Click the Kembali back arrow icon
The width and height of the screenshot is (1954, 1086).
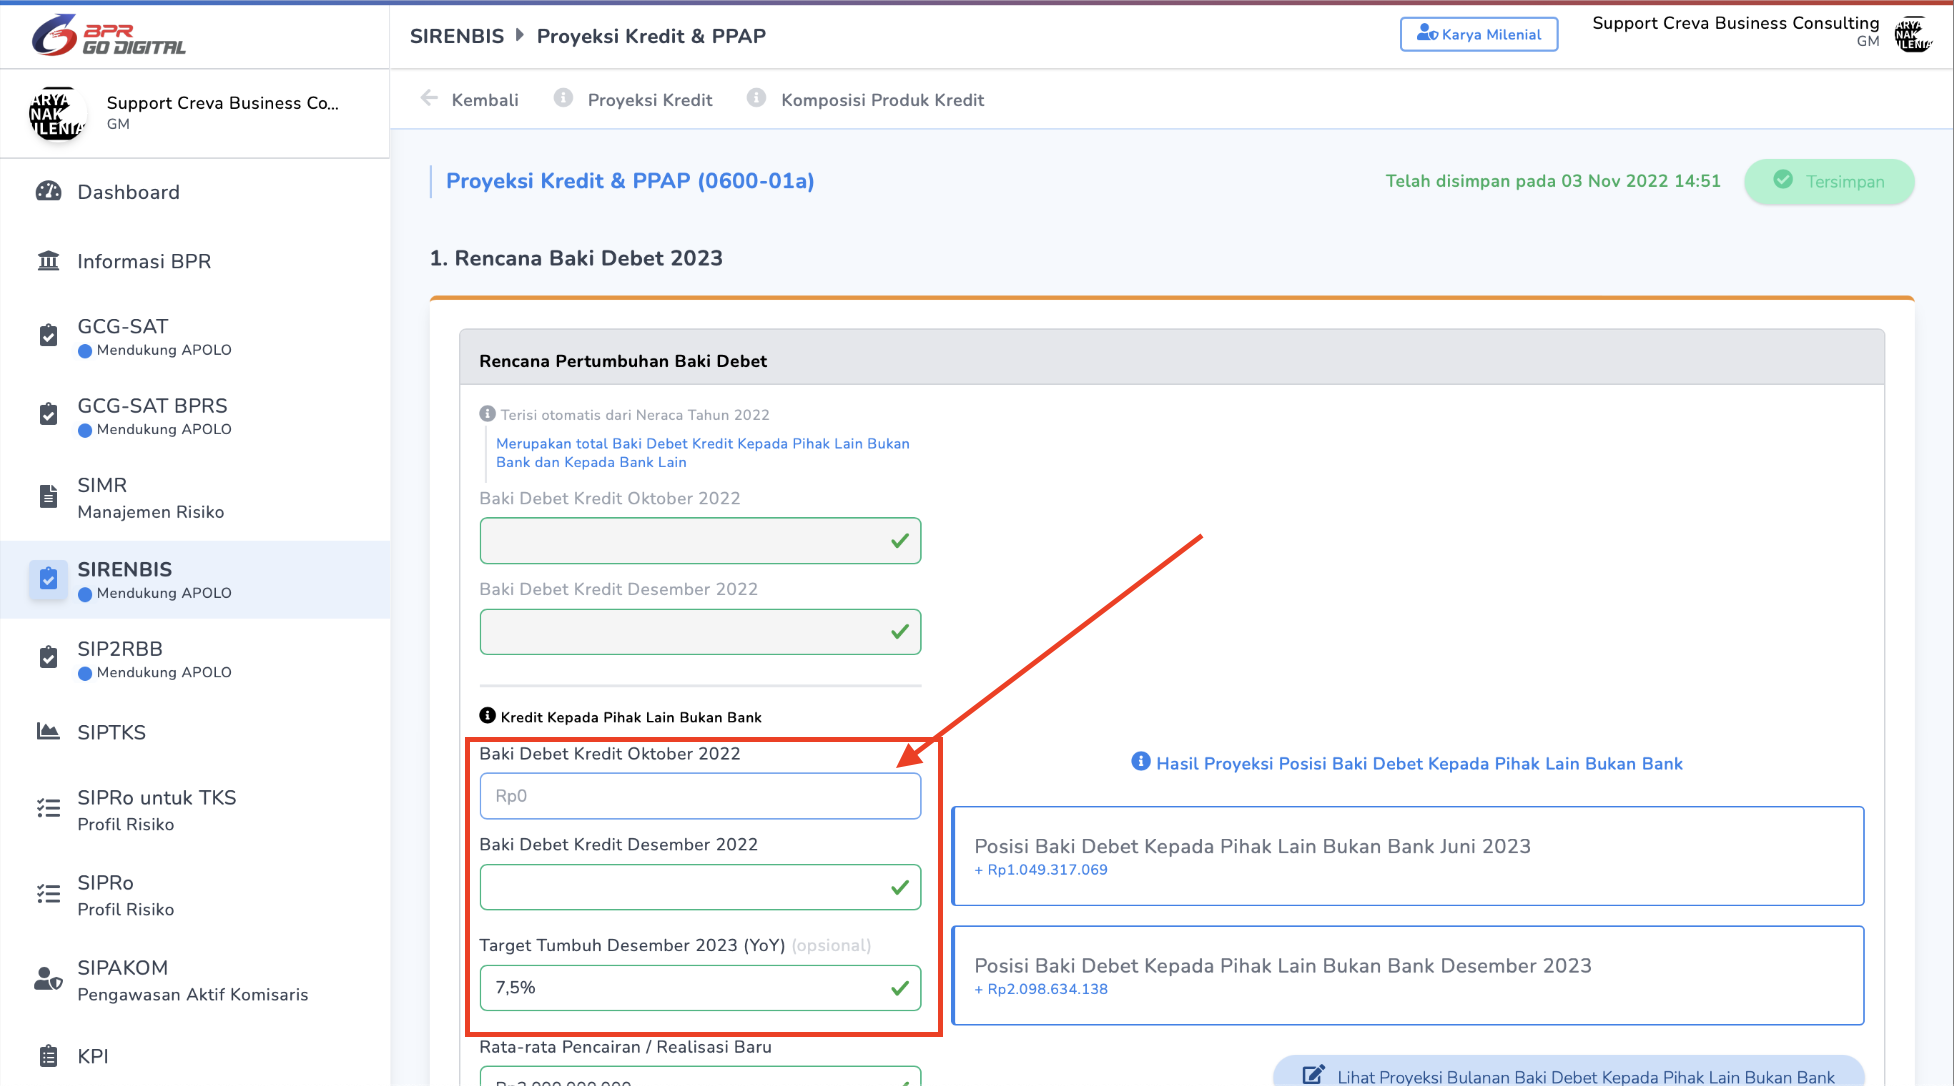coord(429,98)
